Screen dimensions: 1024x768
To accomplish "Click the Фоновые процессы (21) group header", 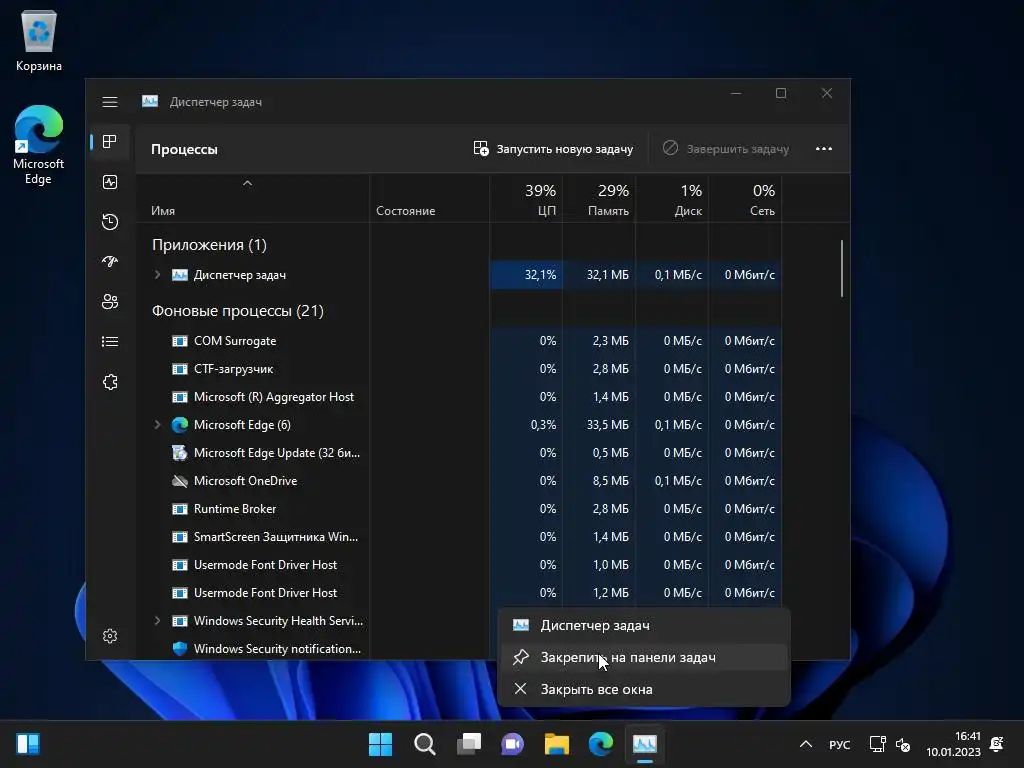I will click(238, 311).
